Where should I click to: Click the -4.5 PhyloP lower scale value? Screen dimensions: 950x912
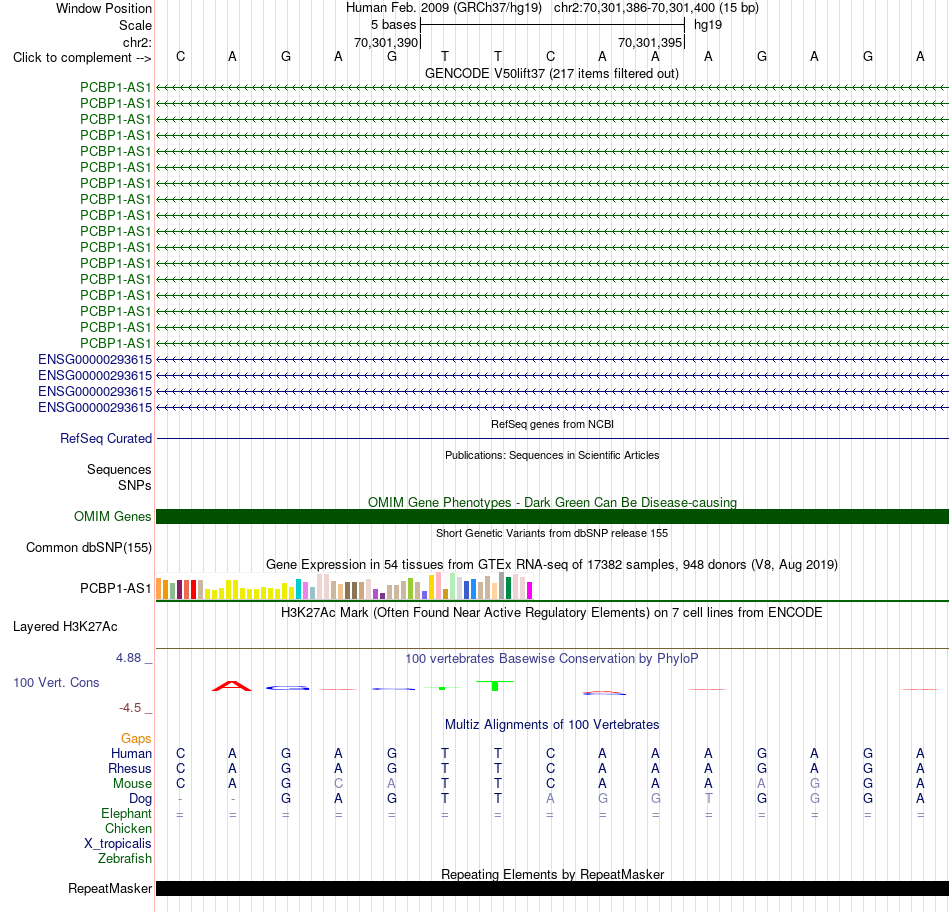click(x=130, y=708)
